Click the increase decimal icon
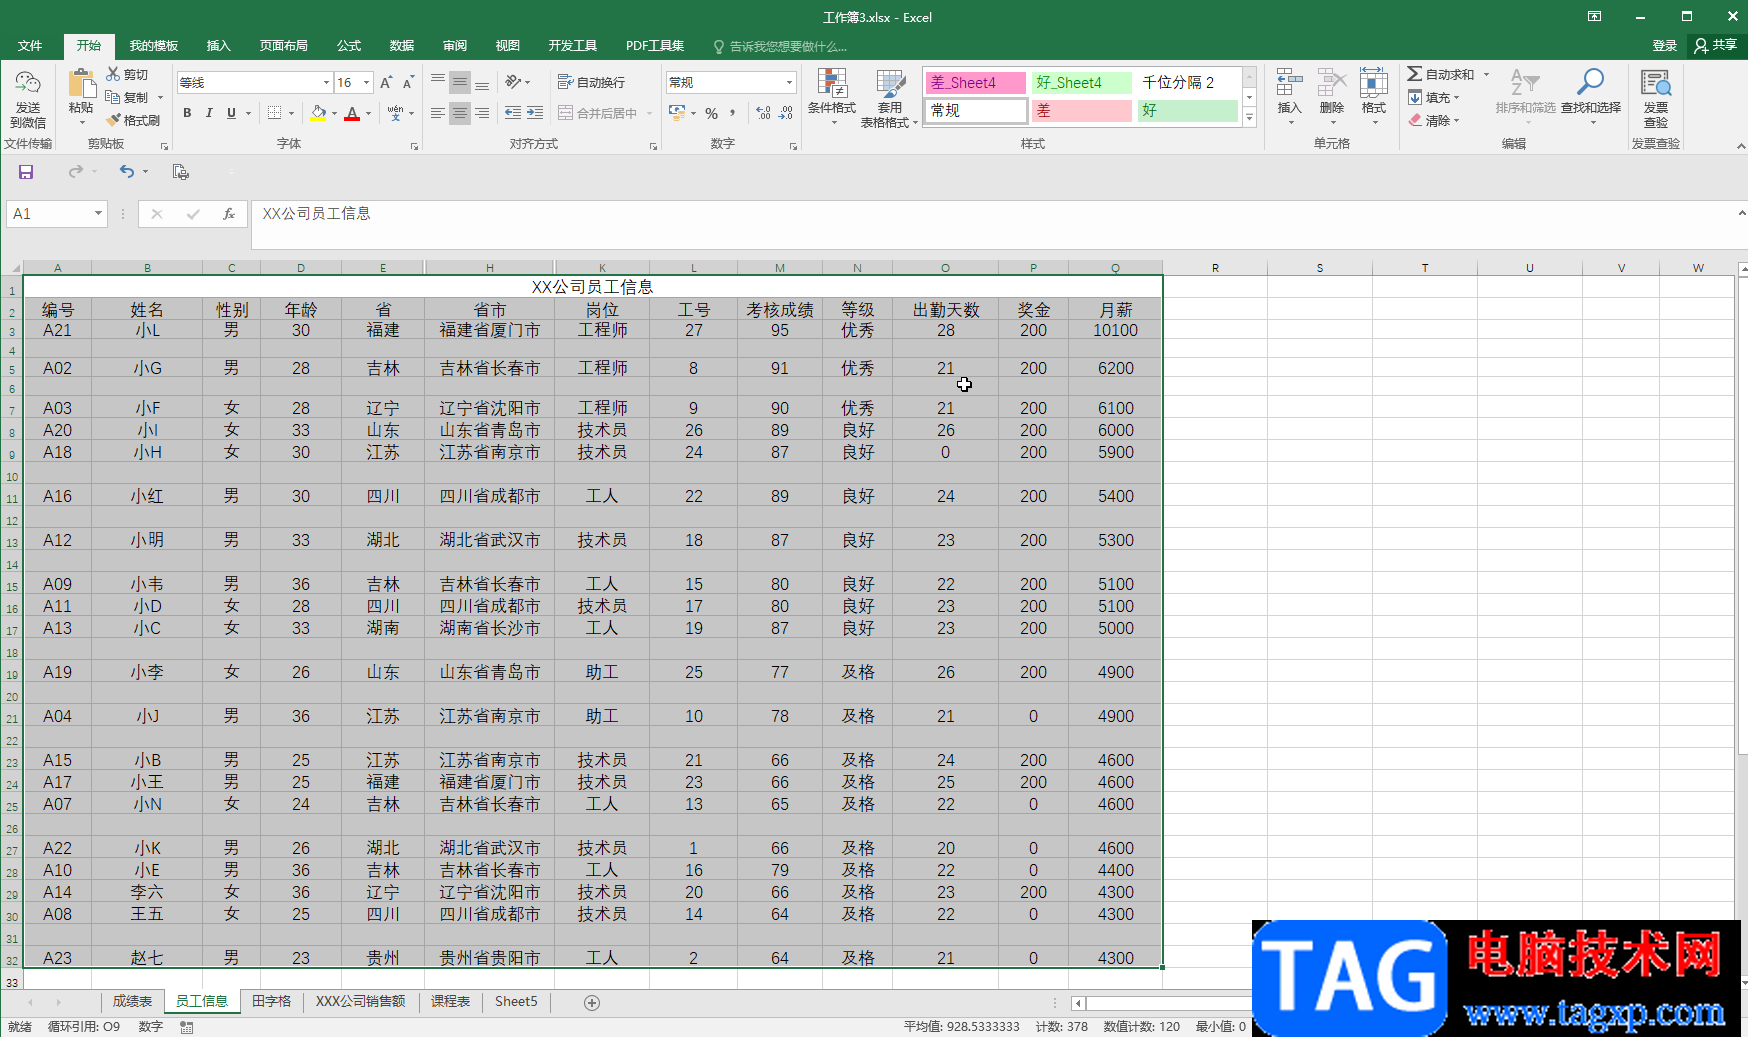 763,113
